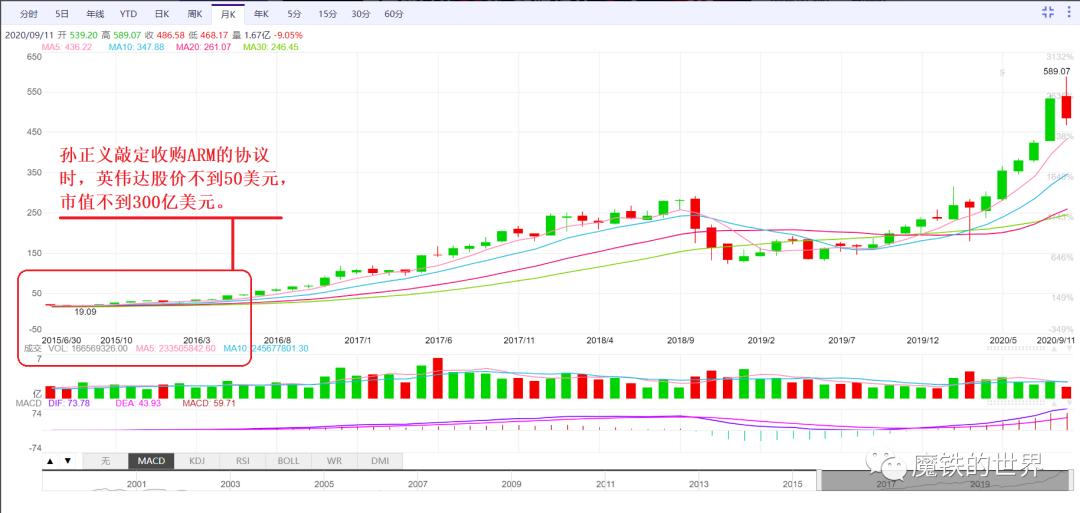Image resolution: width=1080 pixels, height=513 pixels.
Task: Turn on the BOLL indicator
Action: (x=288, y=461)
